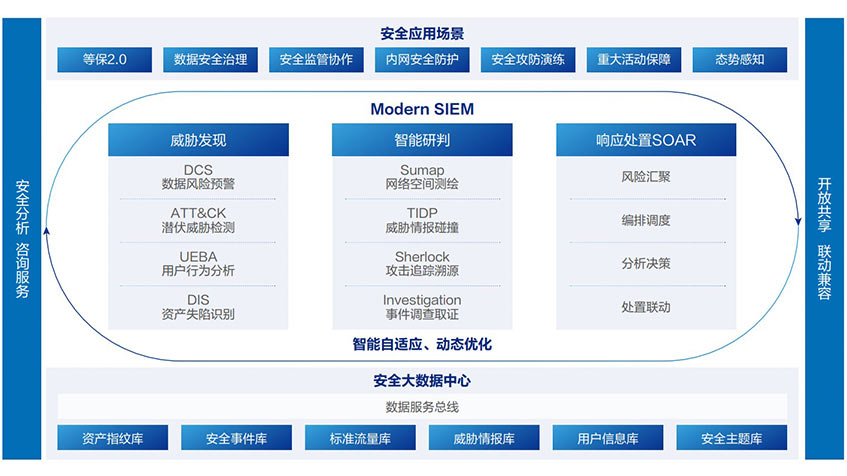Open the 资产指纹库 database box

click(x=112, y=438)
